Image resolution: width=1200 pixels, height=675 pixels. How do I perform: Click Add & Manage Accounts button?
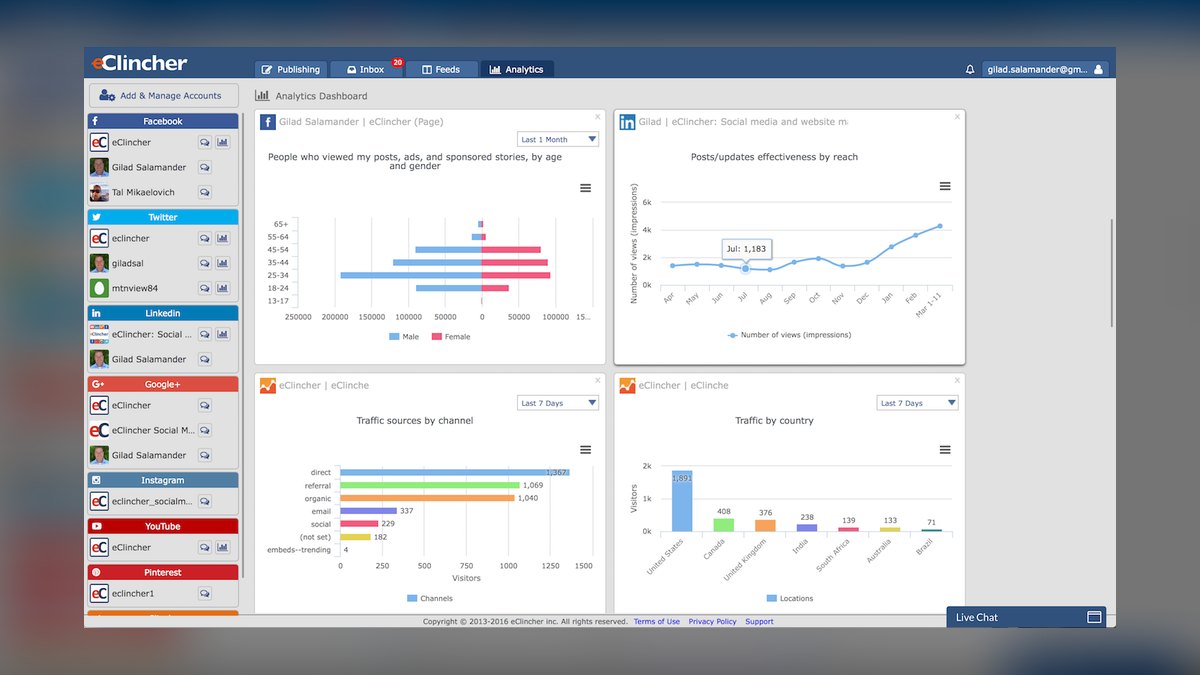[164, 95]
